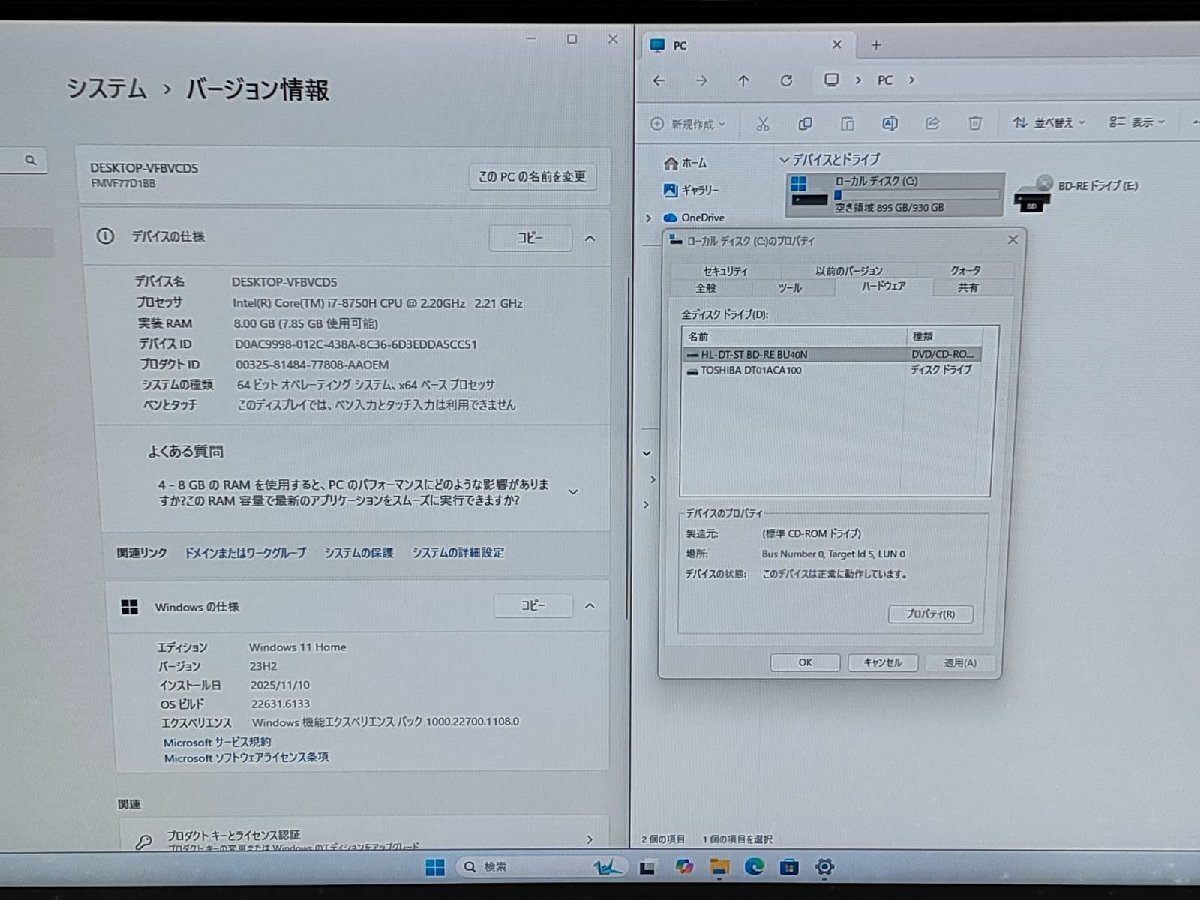Click the Cut icon in Explorer toolbar
The height and width of the screenshot is (900, 1200).
pos(762,122)
